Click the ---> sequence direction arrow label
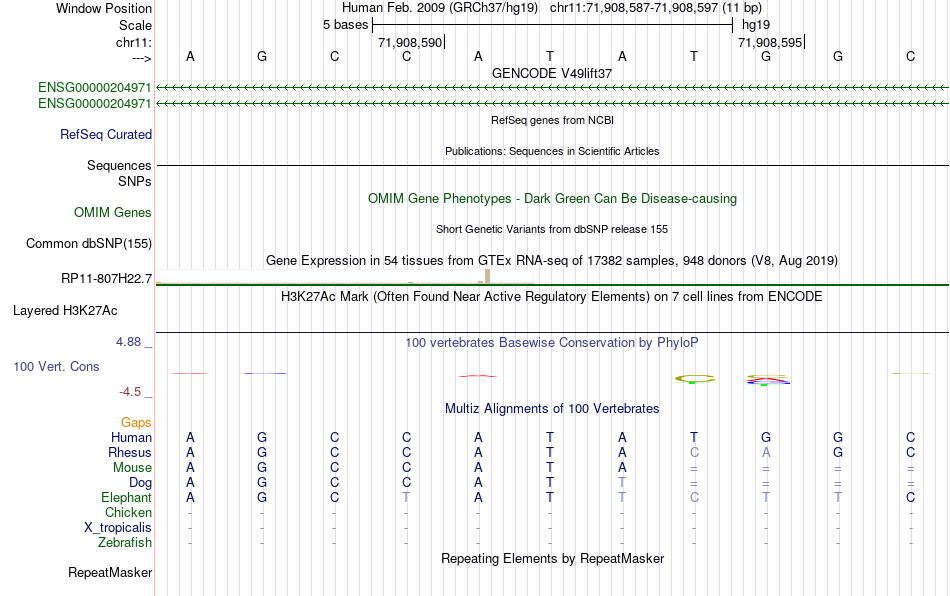This screenshot has width=950, height=596. click(x=141, y=58)
